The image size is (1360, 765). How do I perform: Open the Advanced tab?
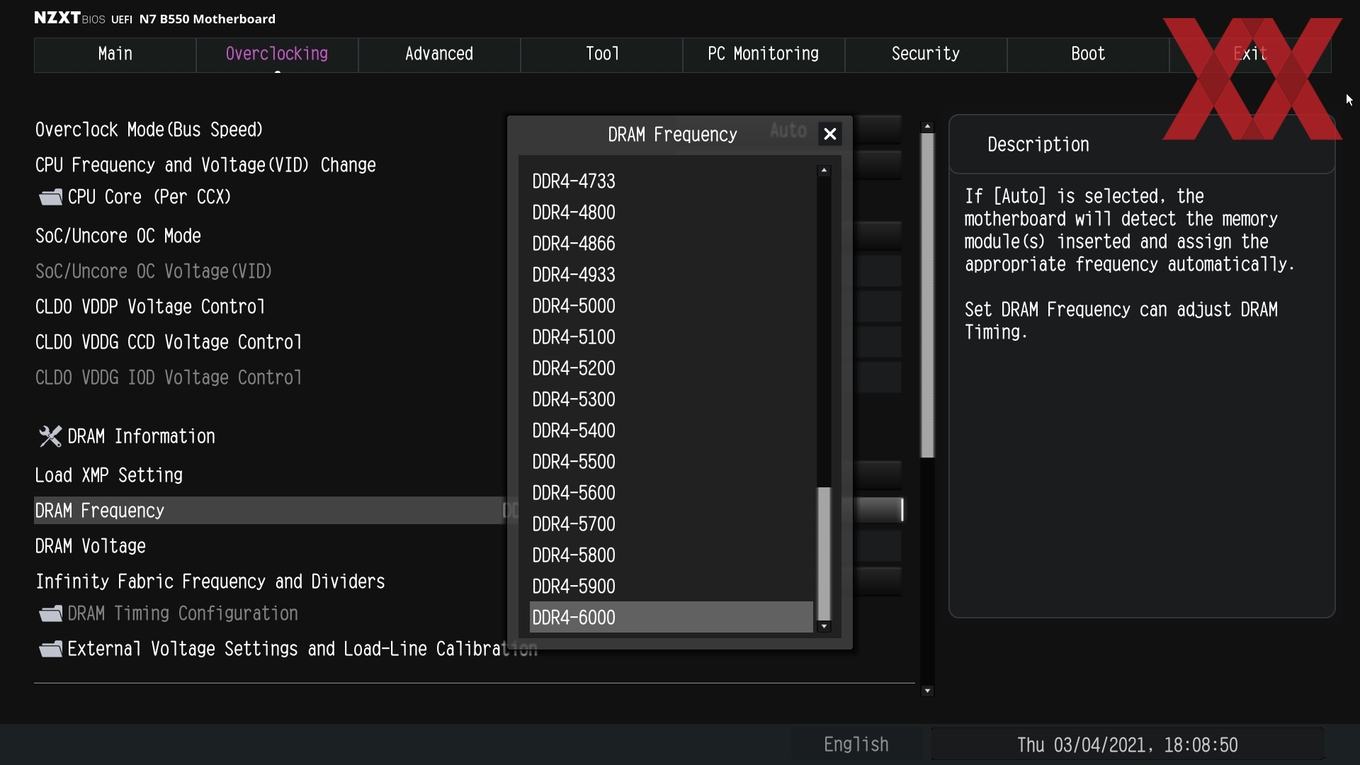pyautogui.click(x=439, y=54)
